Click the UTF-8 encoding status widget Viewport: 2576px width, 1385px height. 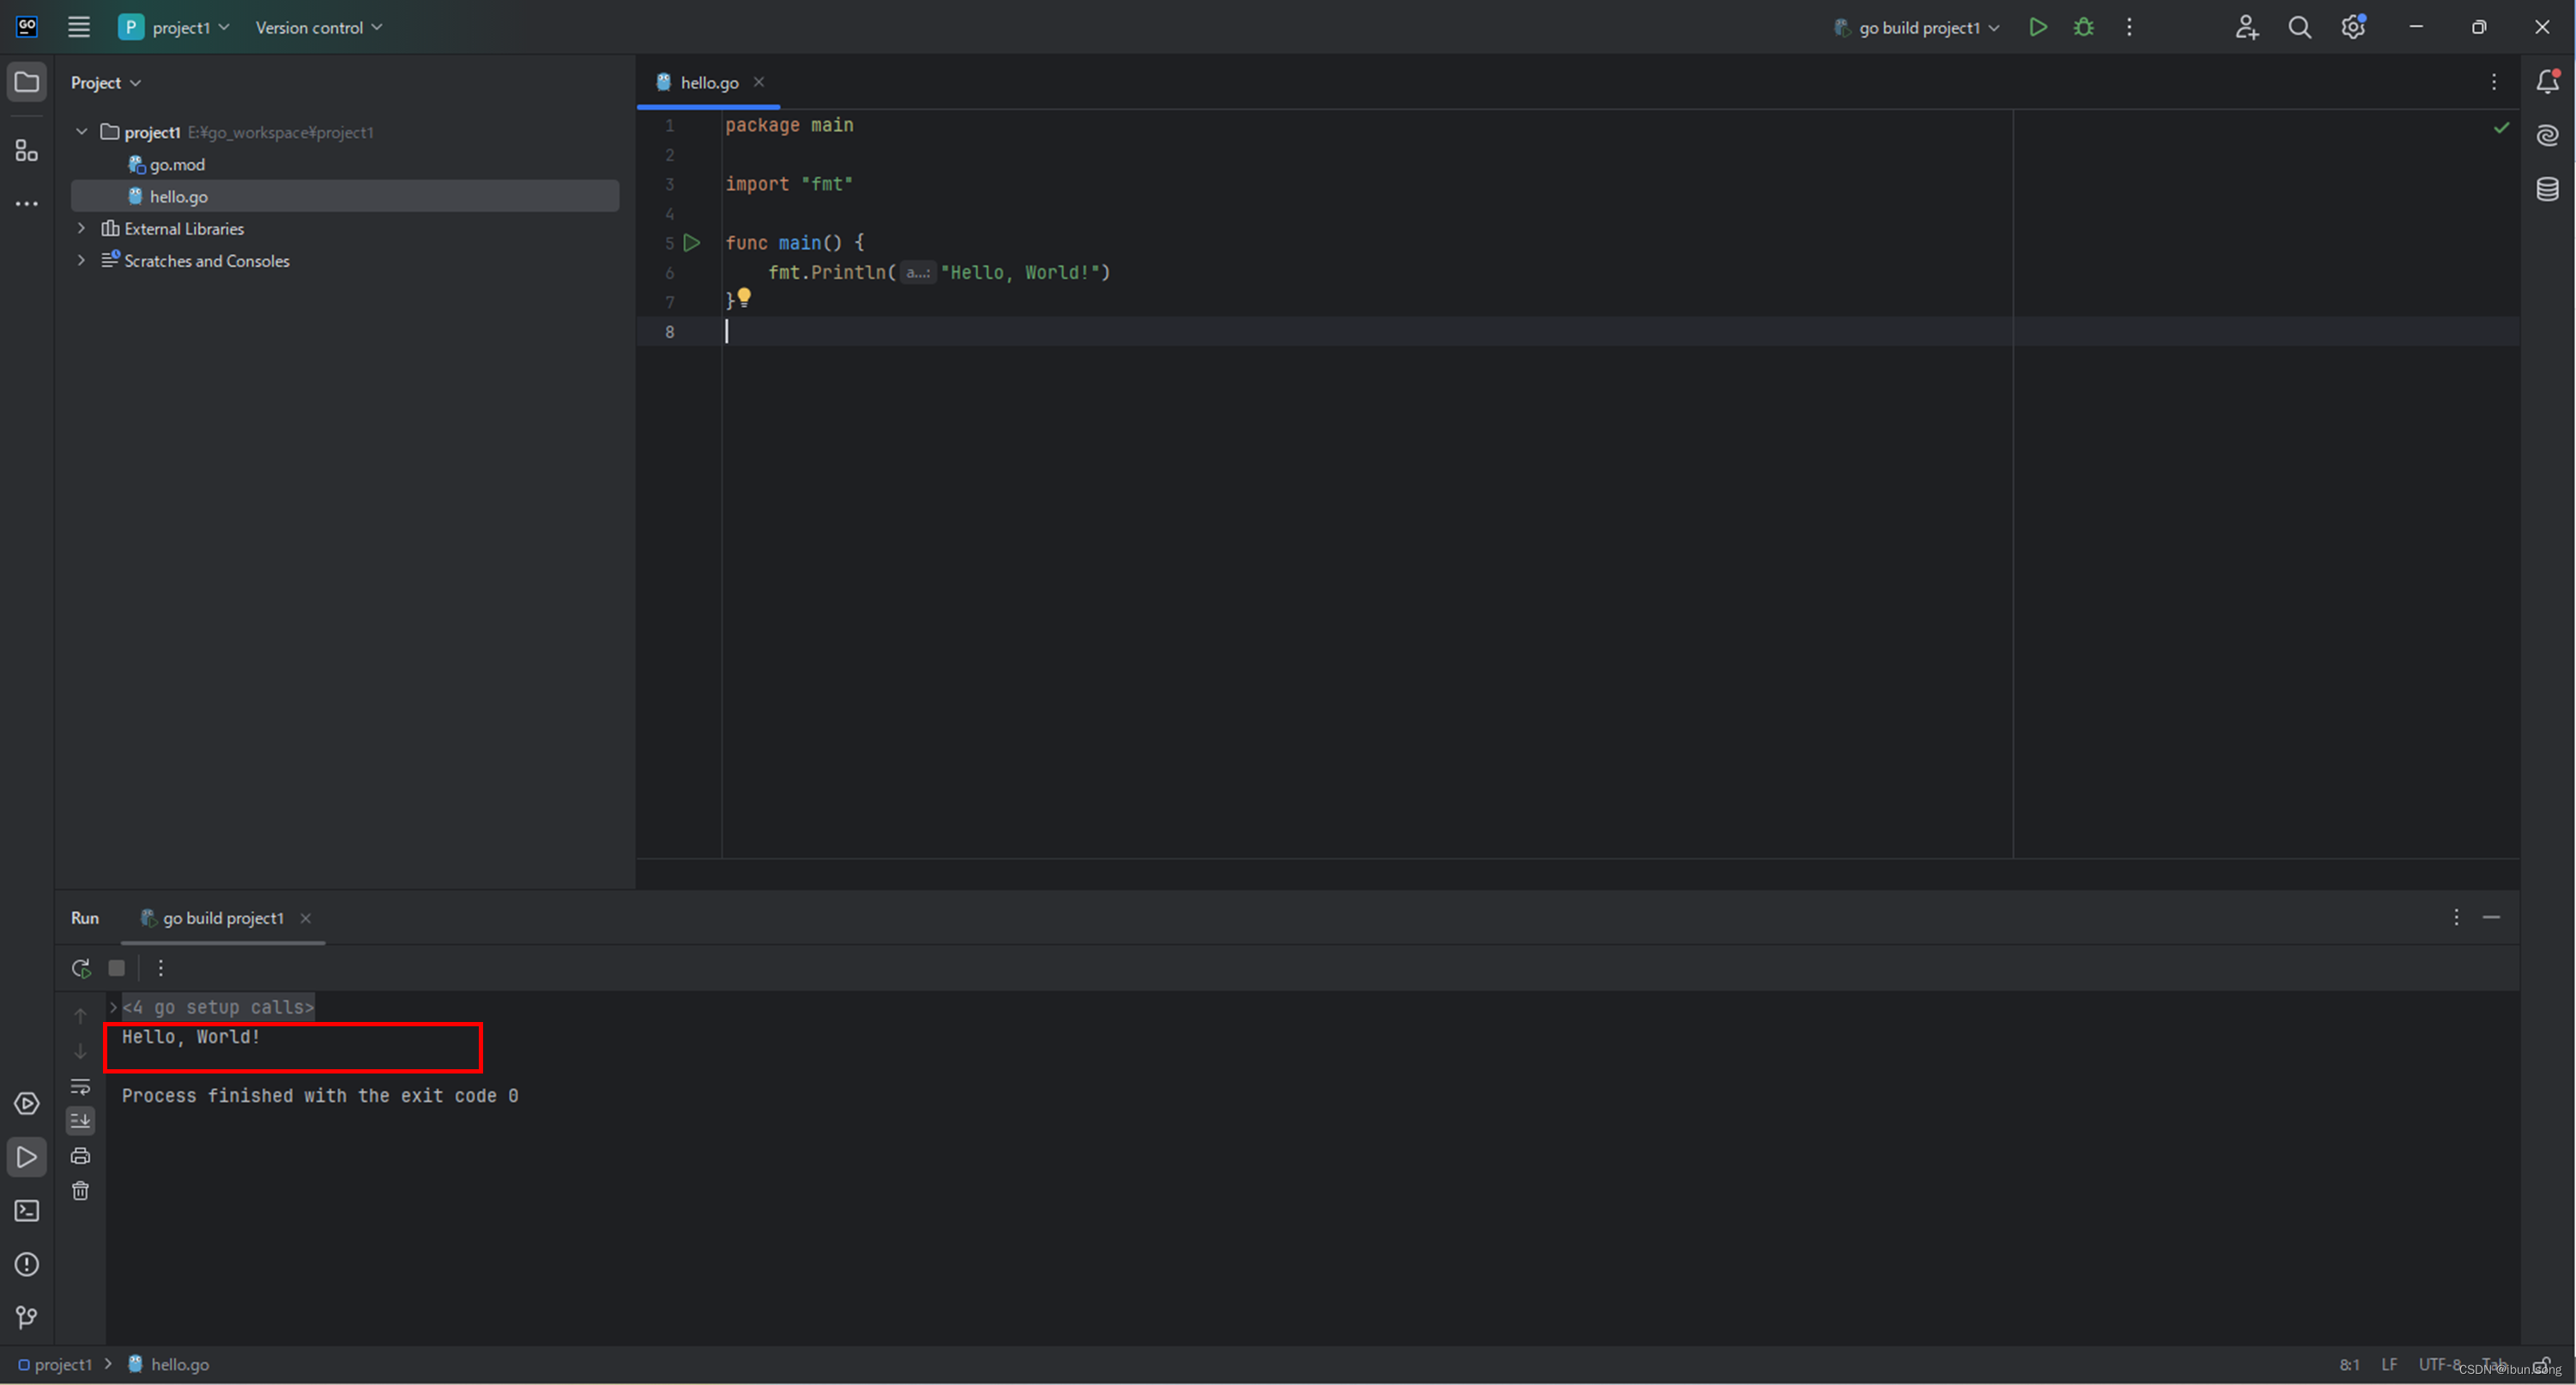point(2437,1364)
